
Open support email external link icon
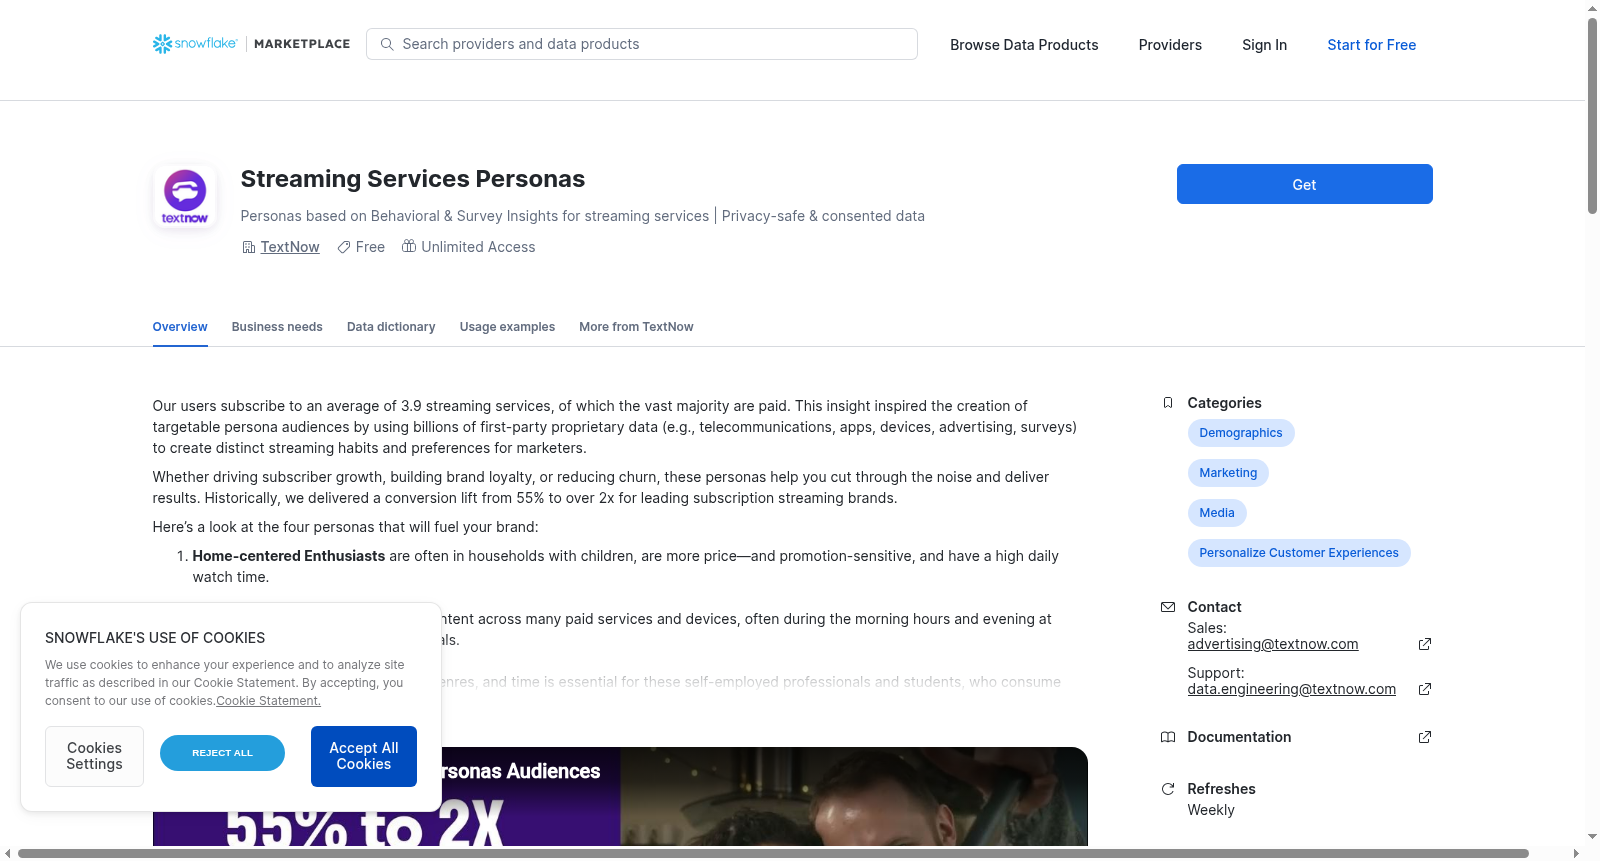click(x=1425, y=689)
